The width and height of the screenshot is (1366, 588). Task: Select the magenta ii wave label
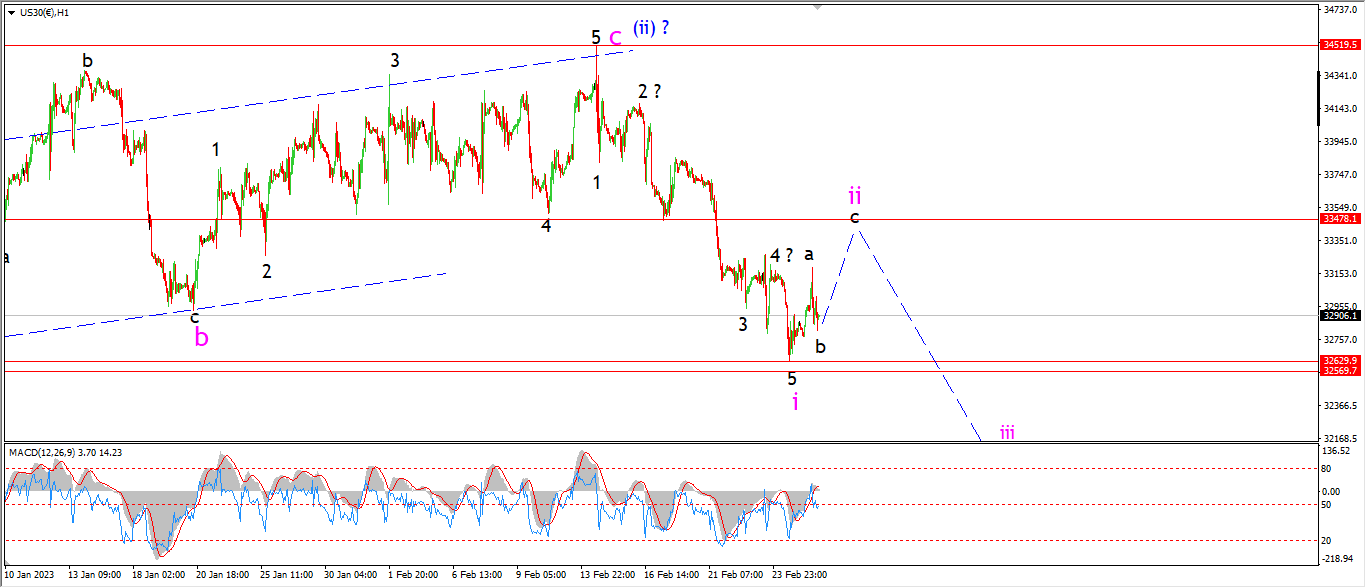855,192
